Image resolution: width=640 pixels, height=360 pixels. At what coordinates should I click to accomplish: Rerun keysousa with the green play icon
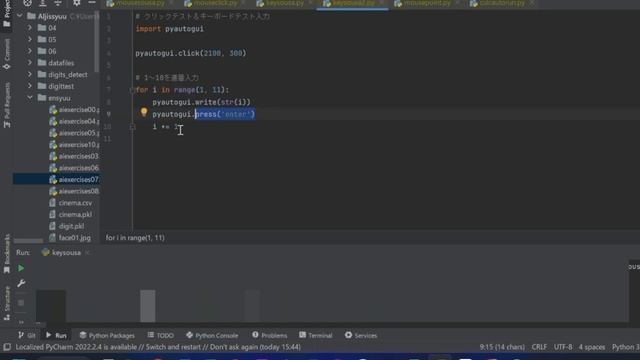21,268
